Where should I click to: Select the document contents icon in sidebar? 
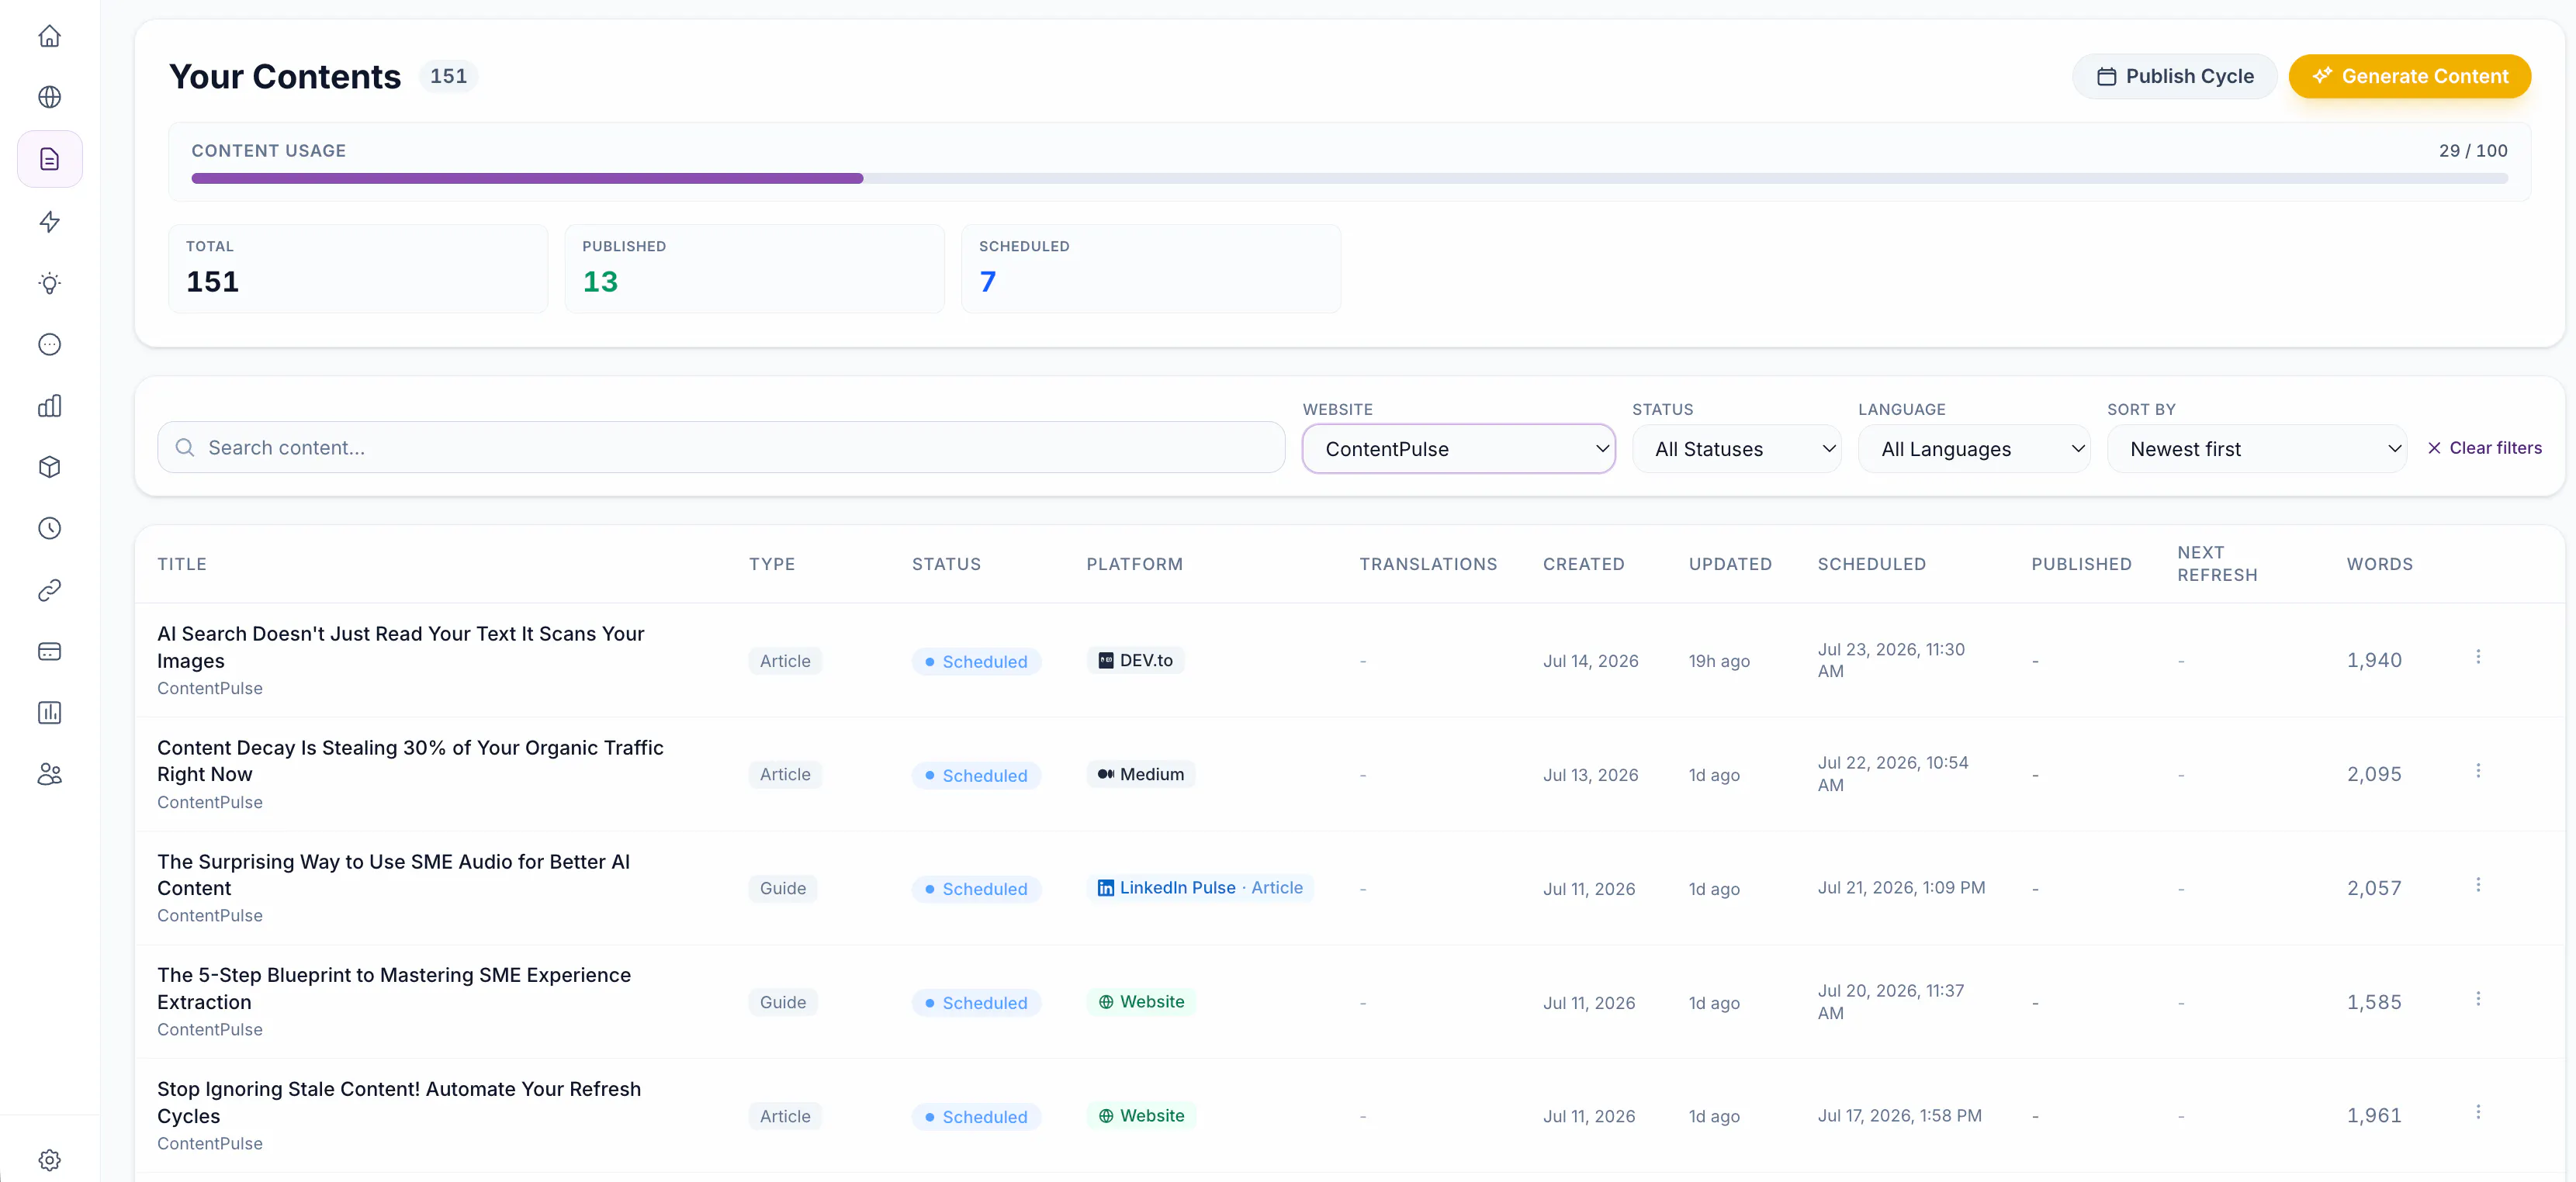tap(49, 159)
